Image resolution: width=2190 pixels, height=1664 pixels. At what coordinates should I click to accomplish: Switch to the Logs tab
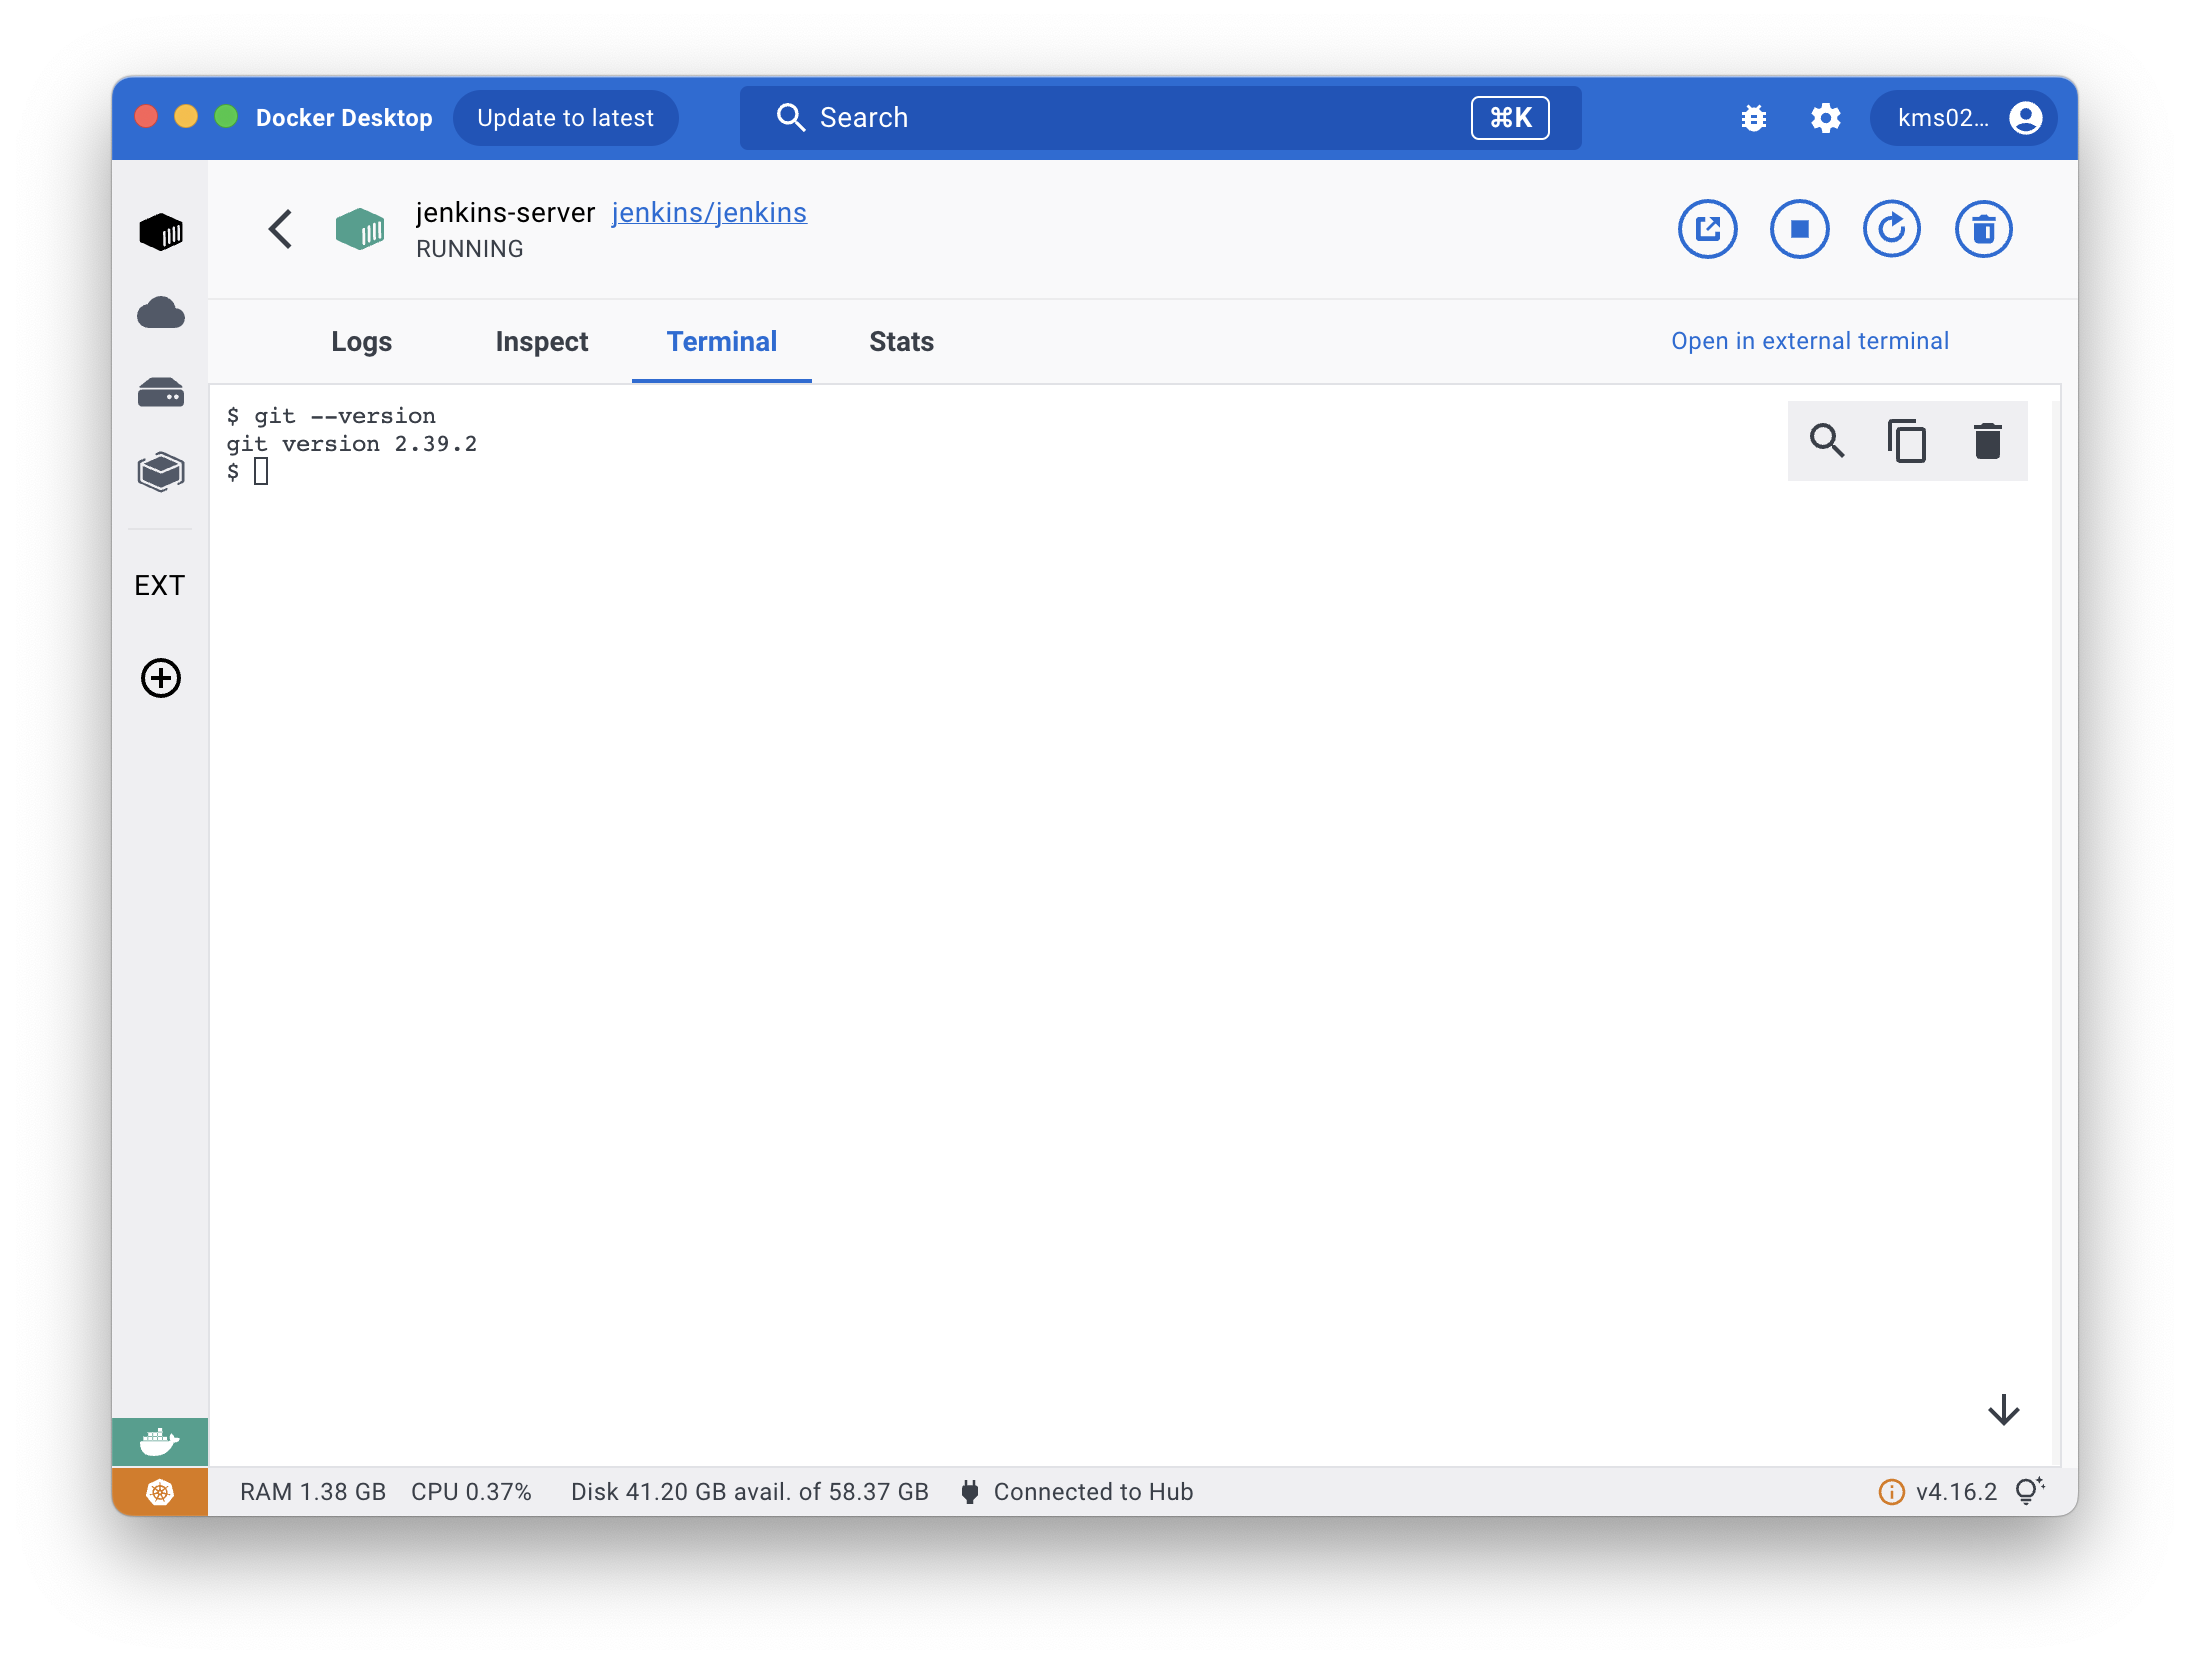click(x=361, y=342)
